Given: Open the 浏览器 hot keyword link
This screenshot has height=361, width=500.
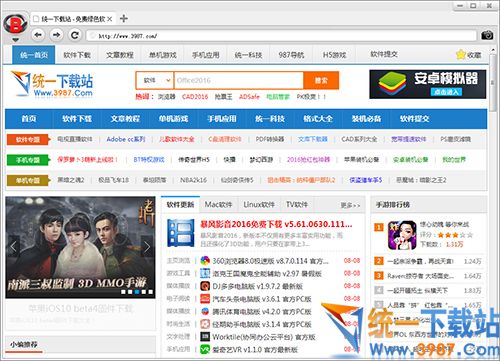Looking at the screenshot, I should [166, 97].
